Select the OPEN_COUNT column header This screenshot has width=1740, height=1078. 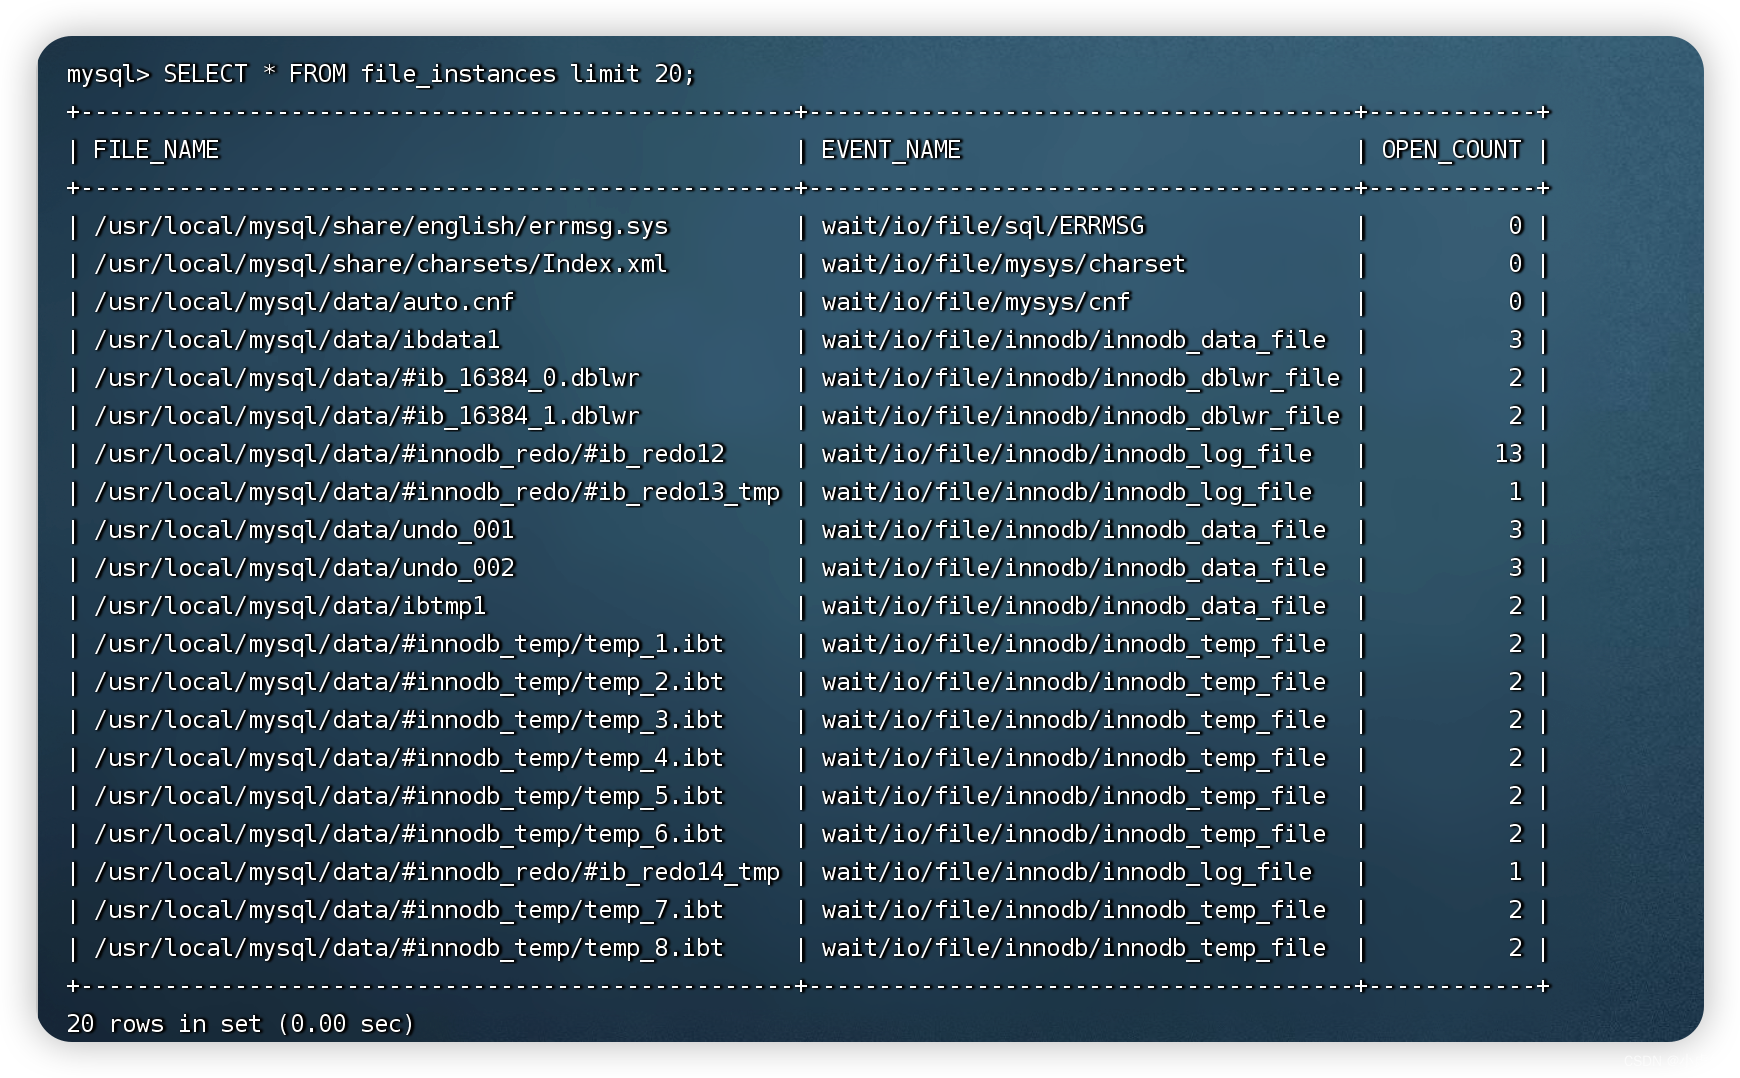pyautogui.click(x=1451, y=150)
